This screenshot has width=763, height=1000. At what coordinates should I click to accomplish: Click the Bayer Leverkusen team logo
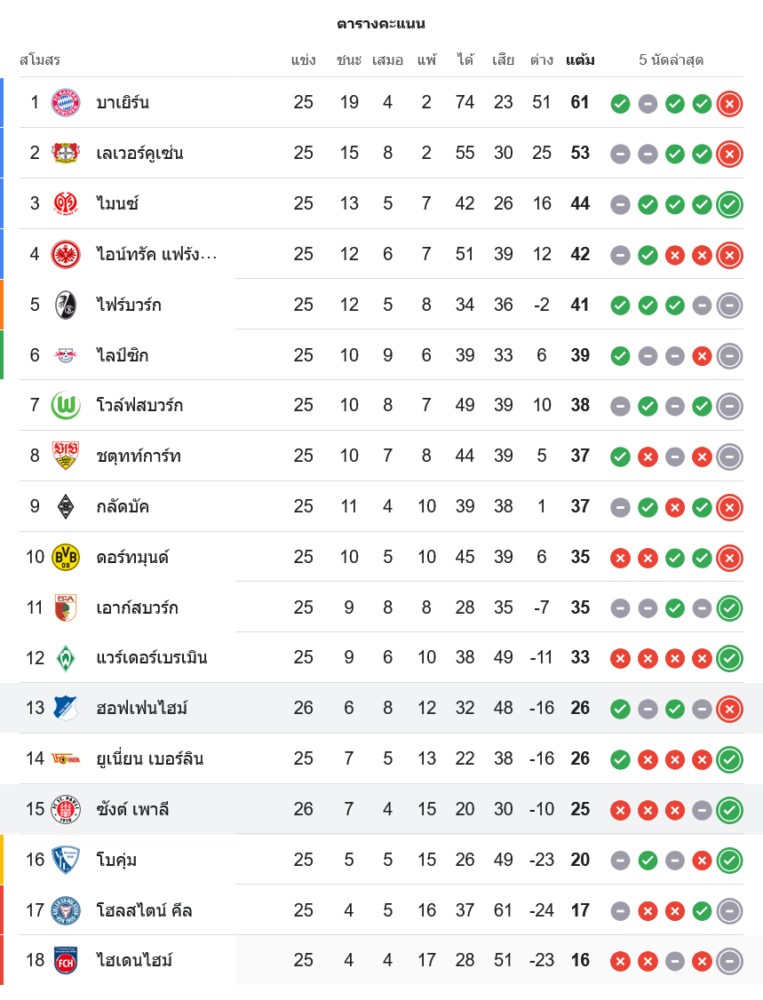(65, 153)
